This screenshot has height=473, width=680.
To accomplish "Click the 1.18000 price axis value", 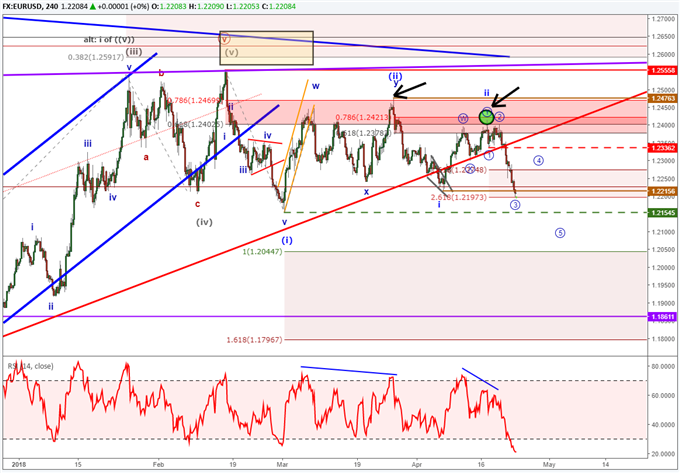I will pos(662,339).
